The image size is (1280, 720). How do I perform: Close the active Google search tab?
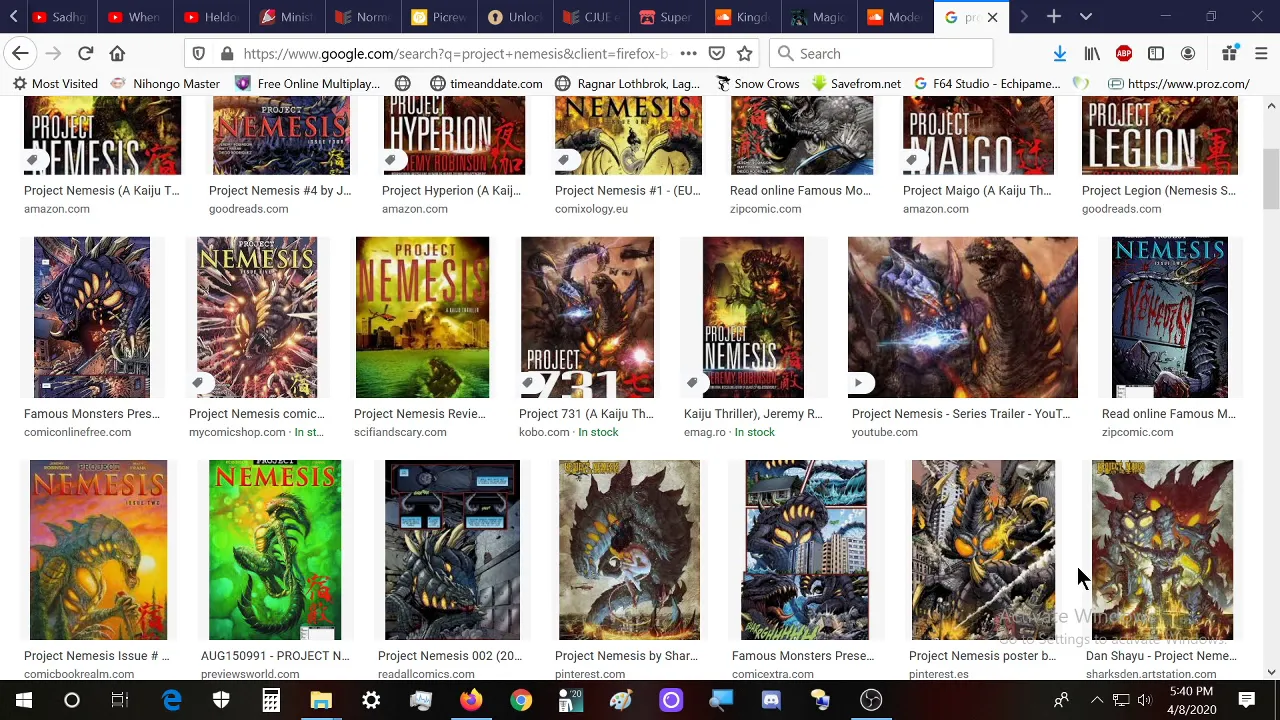point(992,17)
